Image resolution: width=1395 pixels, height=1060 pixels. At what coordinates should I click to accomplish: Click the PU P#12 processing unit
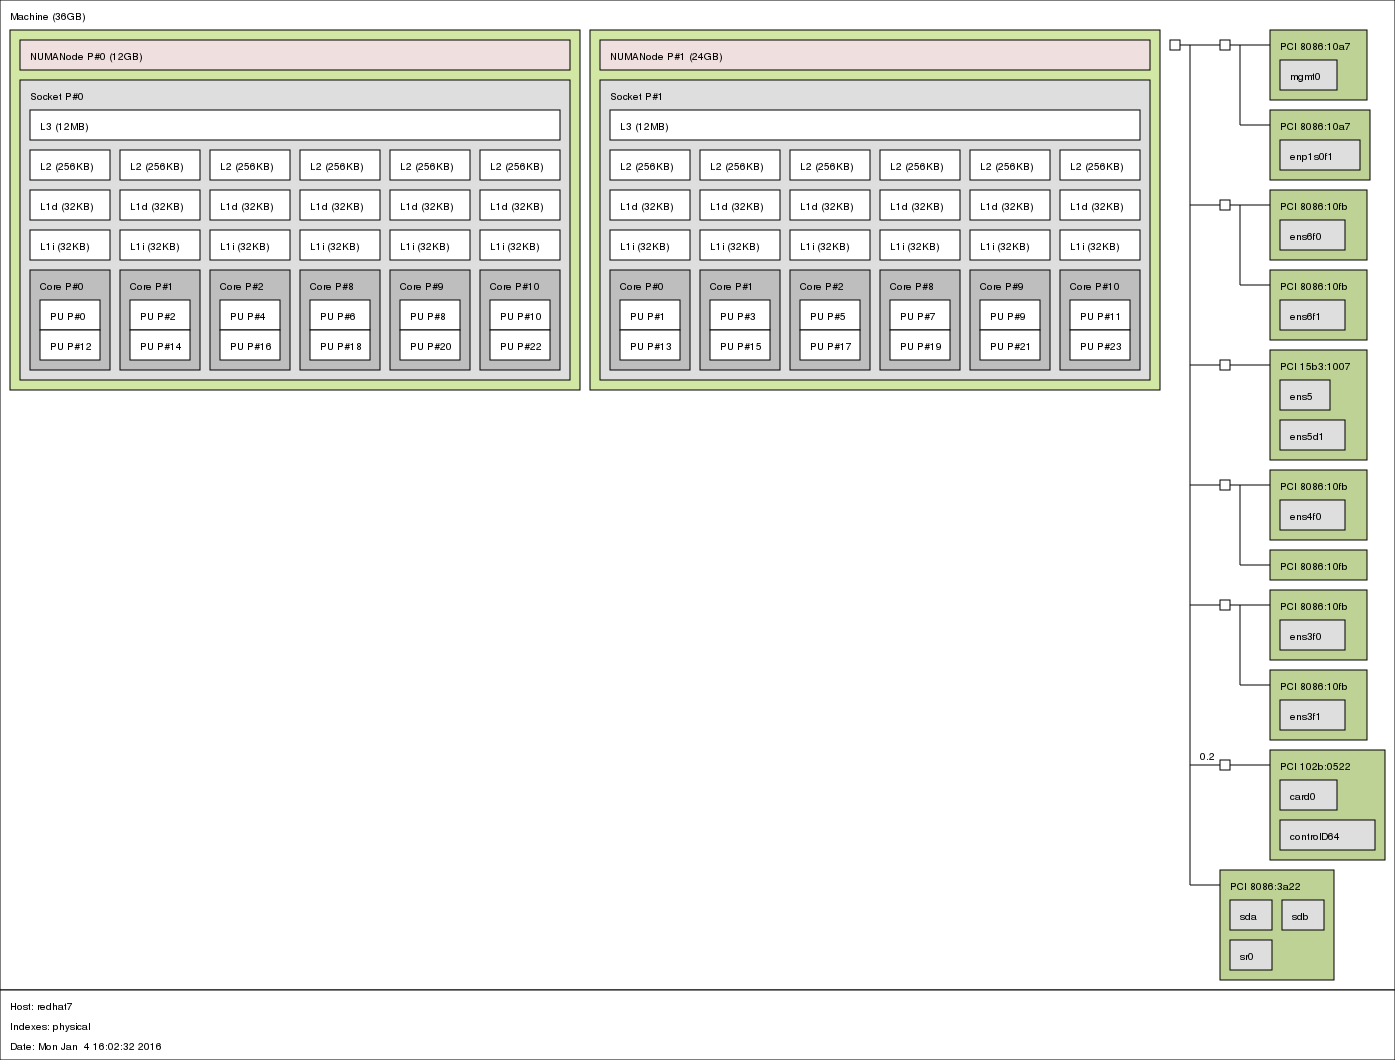pos(70,346)
